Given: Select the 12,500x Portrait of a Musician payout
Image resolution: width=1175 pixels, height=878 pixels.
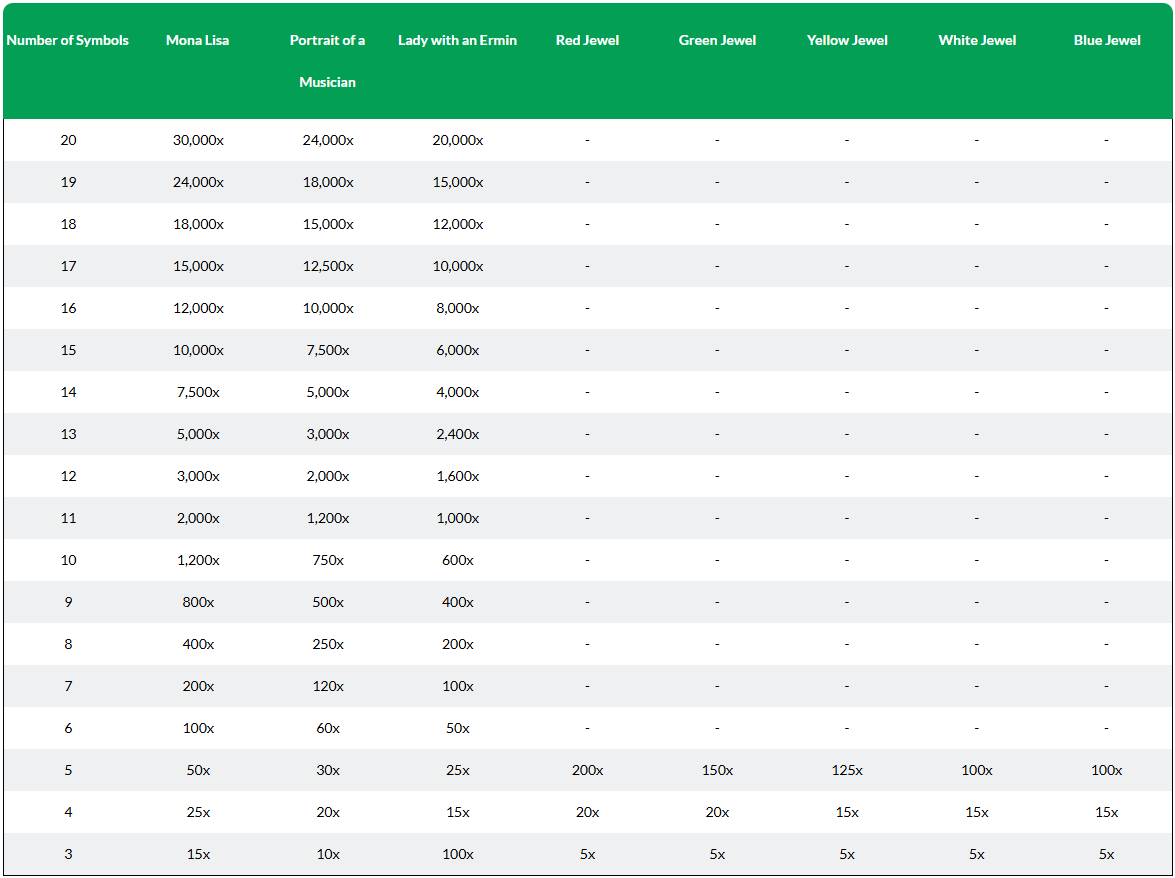Looking at the screenshot, I should 327,266.
